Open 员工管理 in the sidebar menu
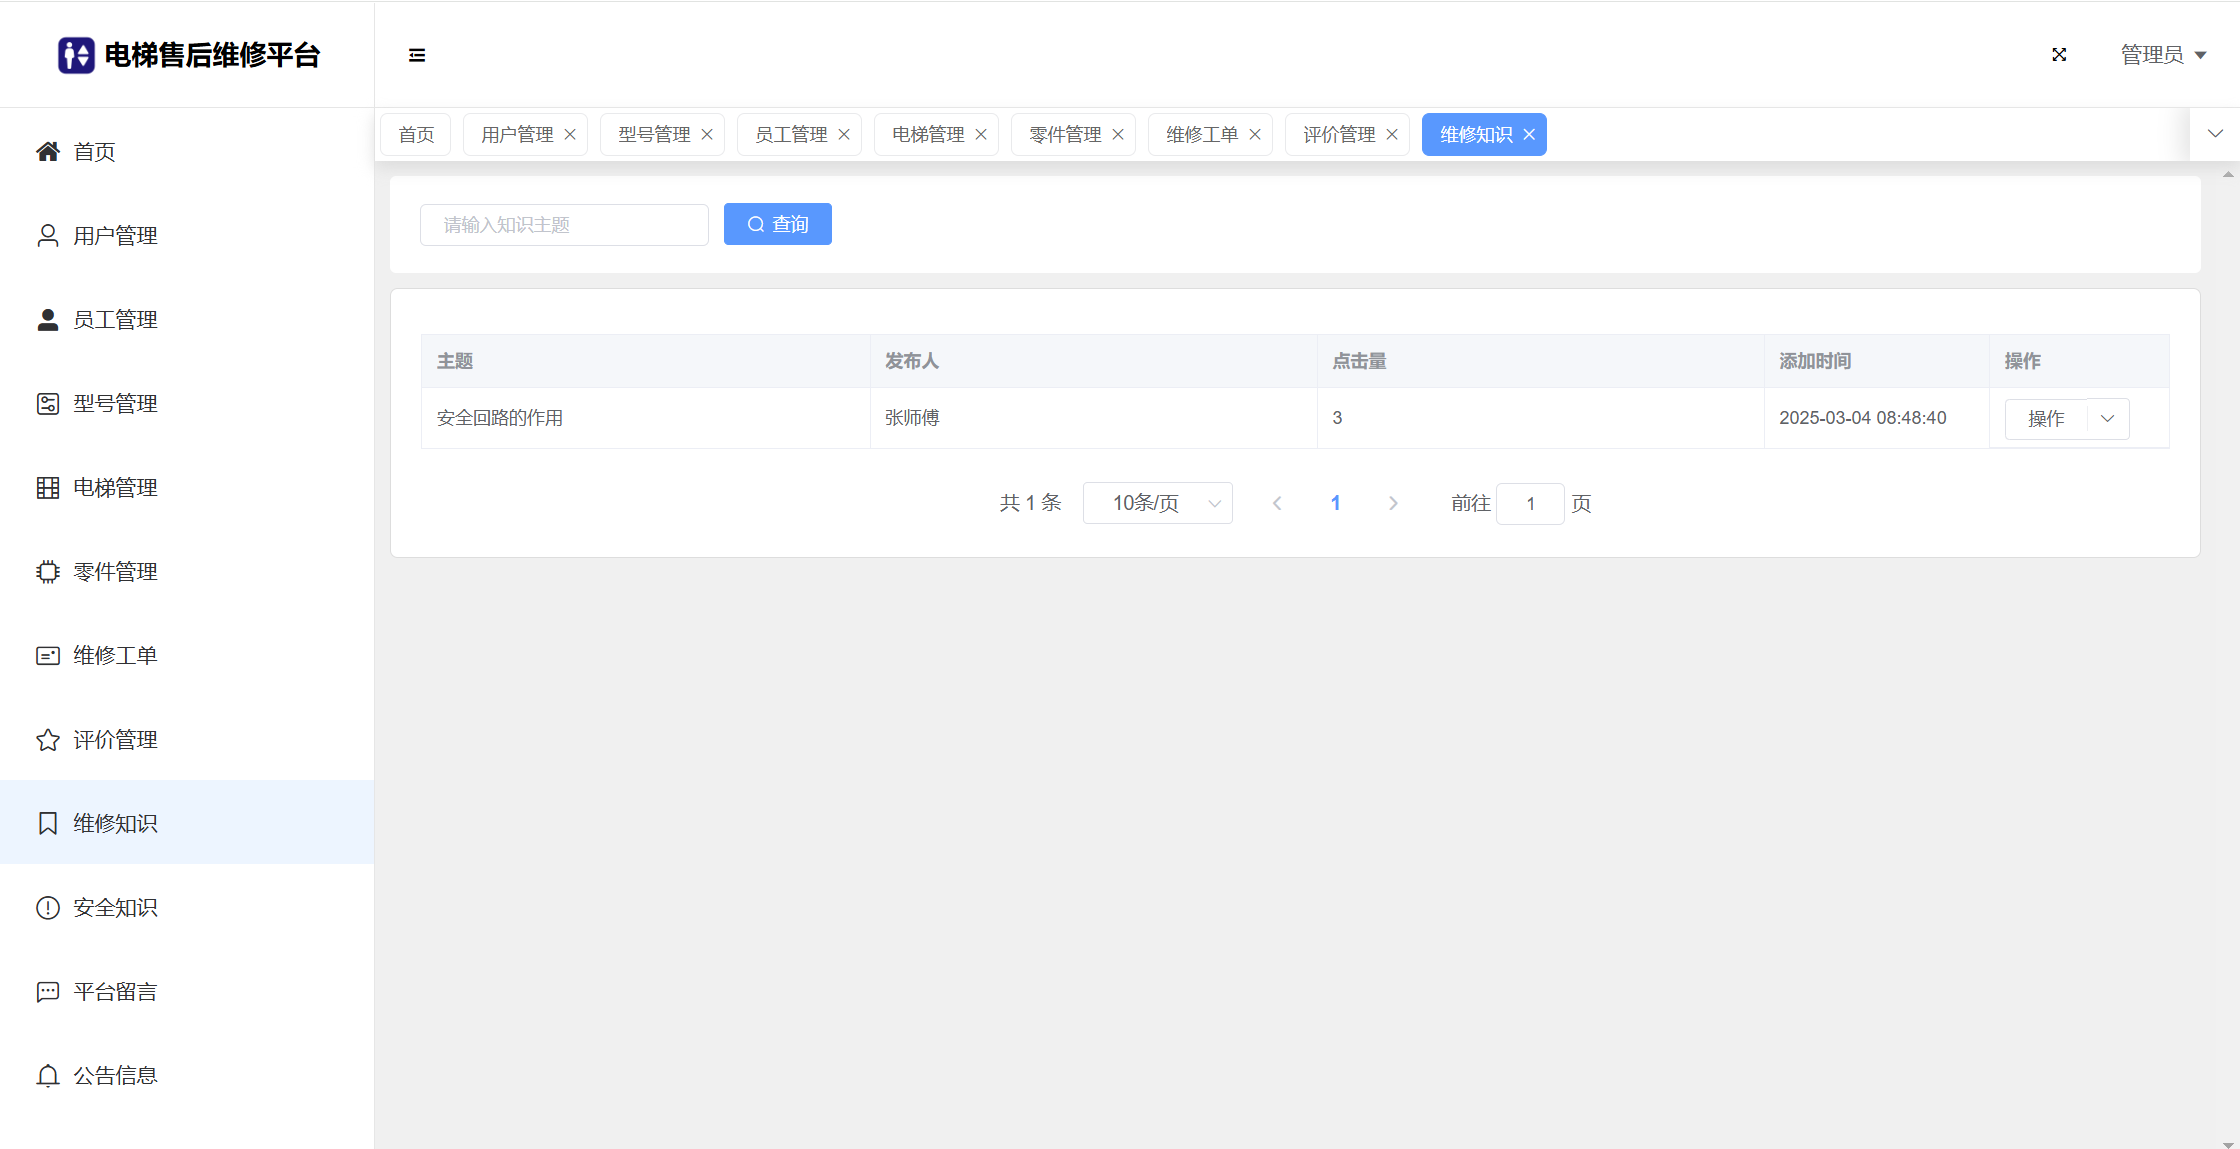2240x1149 pixels. (115, 319)
